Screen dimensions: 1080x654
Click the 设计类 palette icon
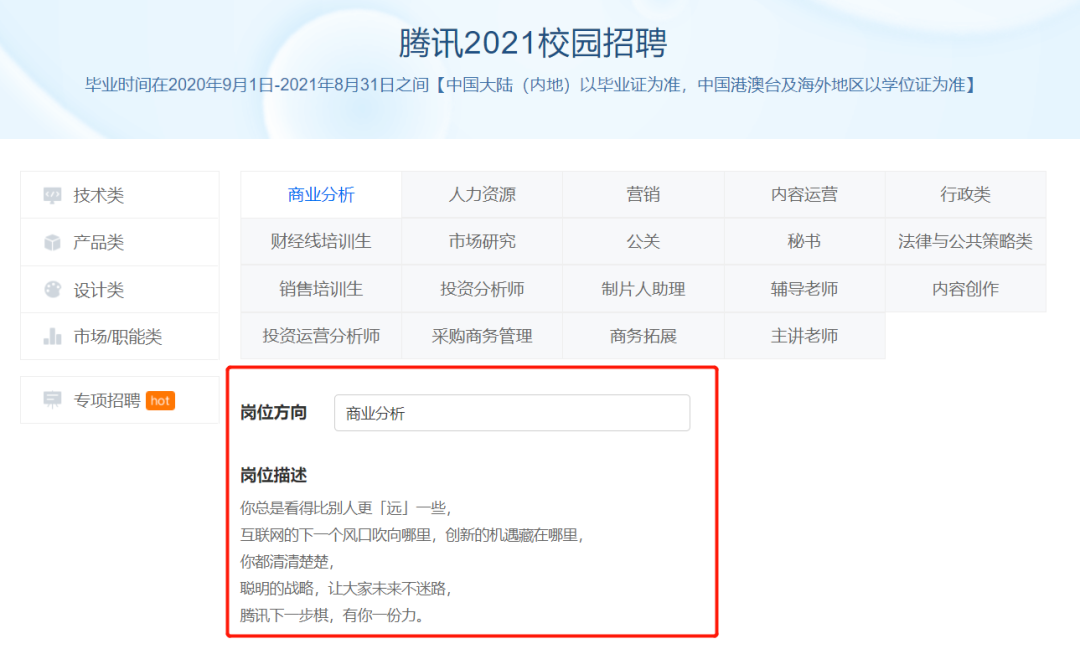[x=52, y=290]
